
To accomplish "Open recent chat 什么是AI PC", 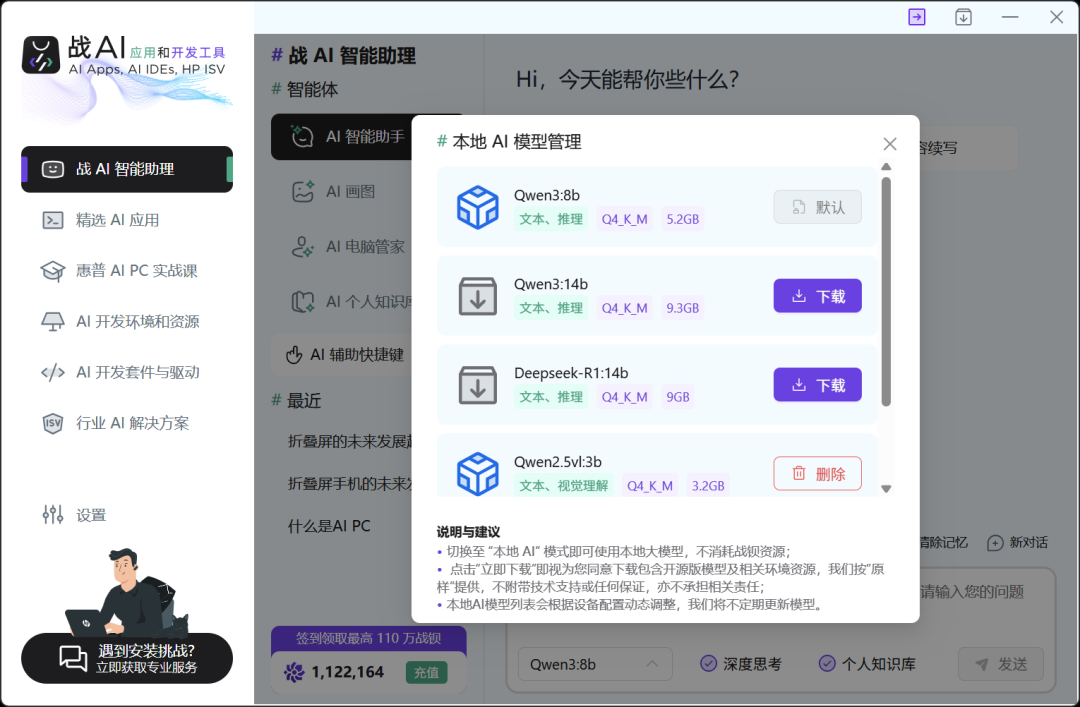I will point(329,526).
